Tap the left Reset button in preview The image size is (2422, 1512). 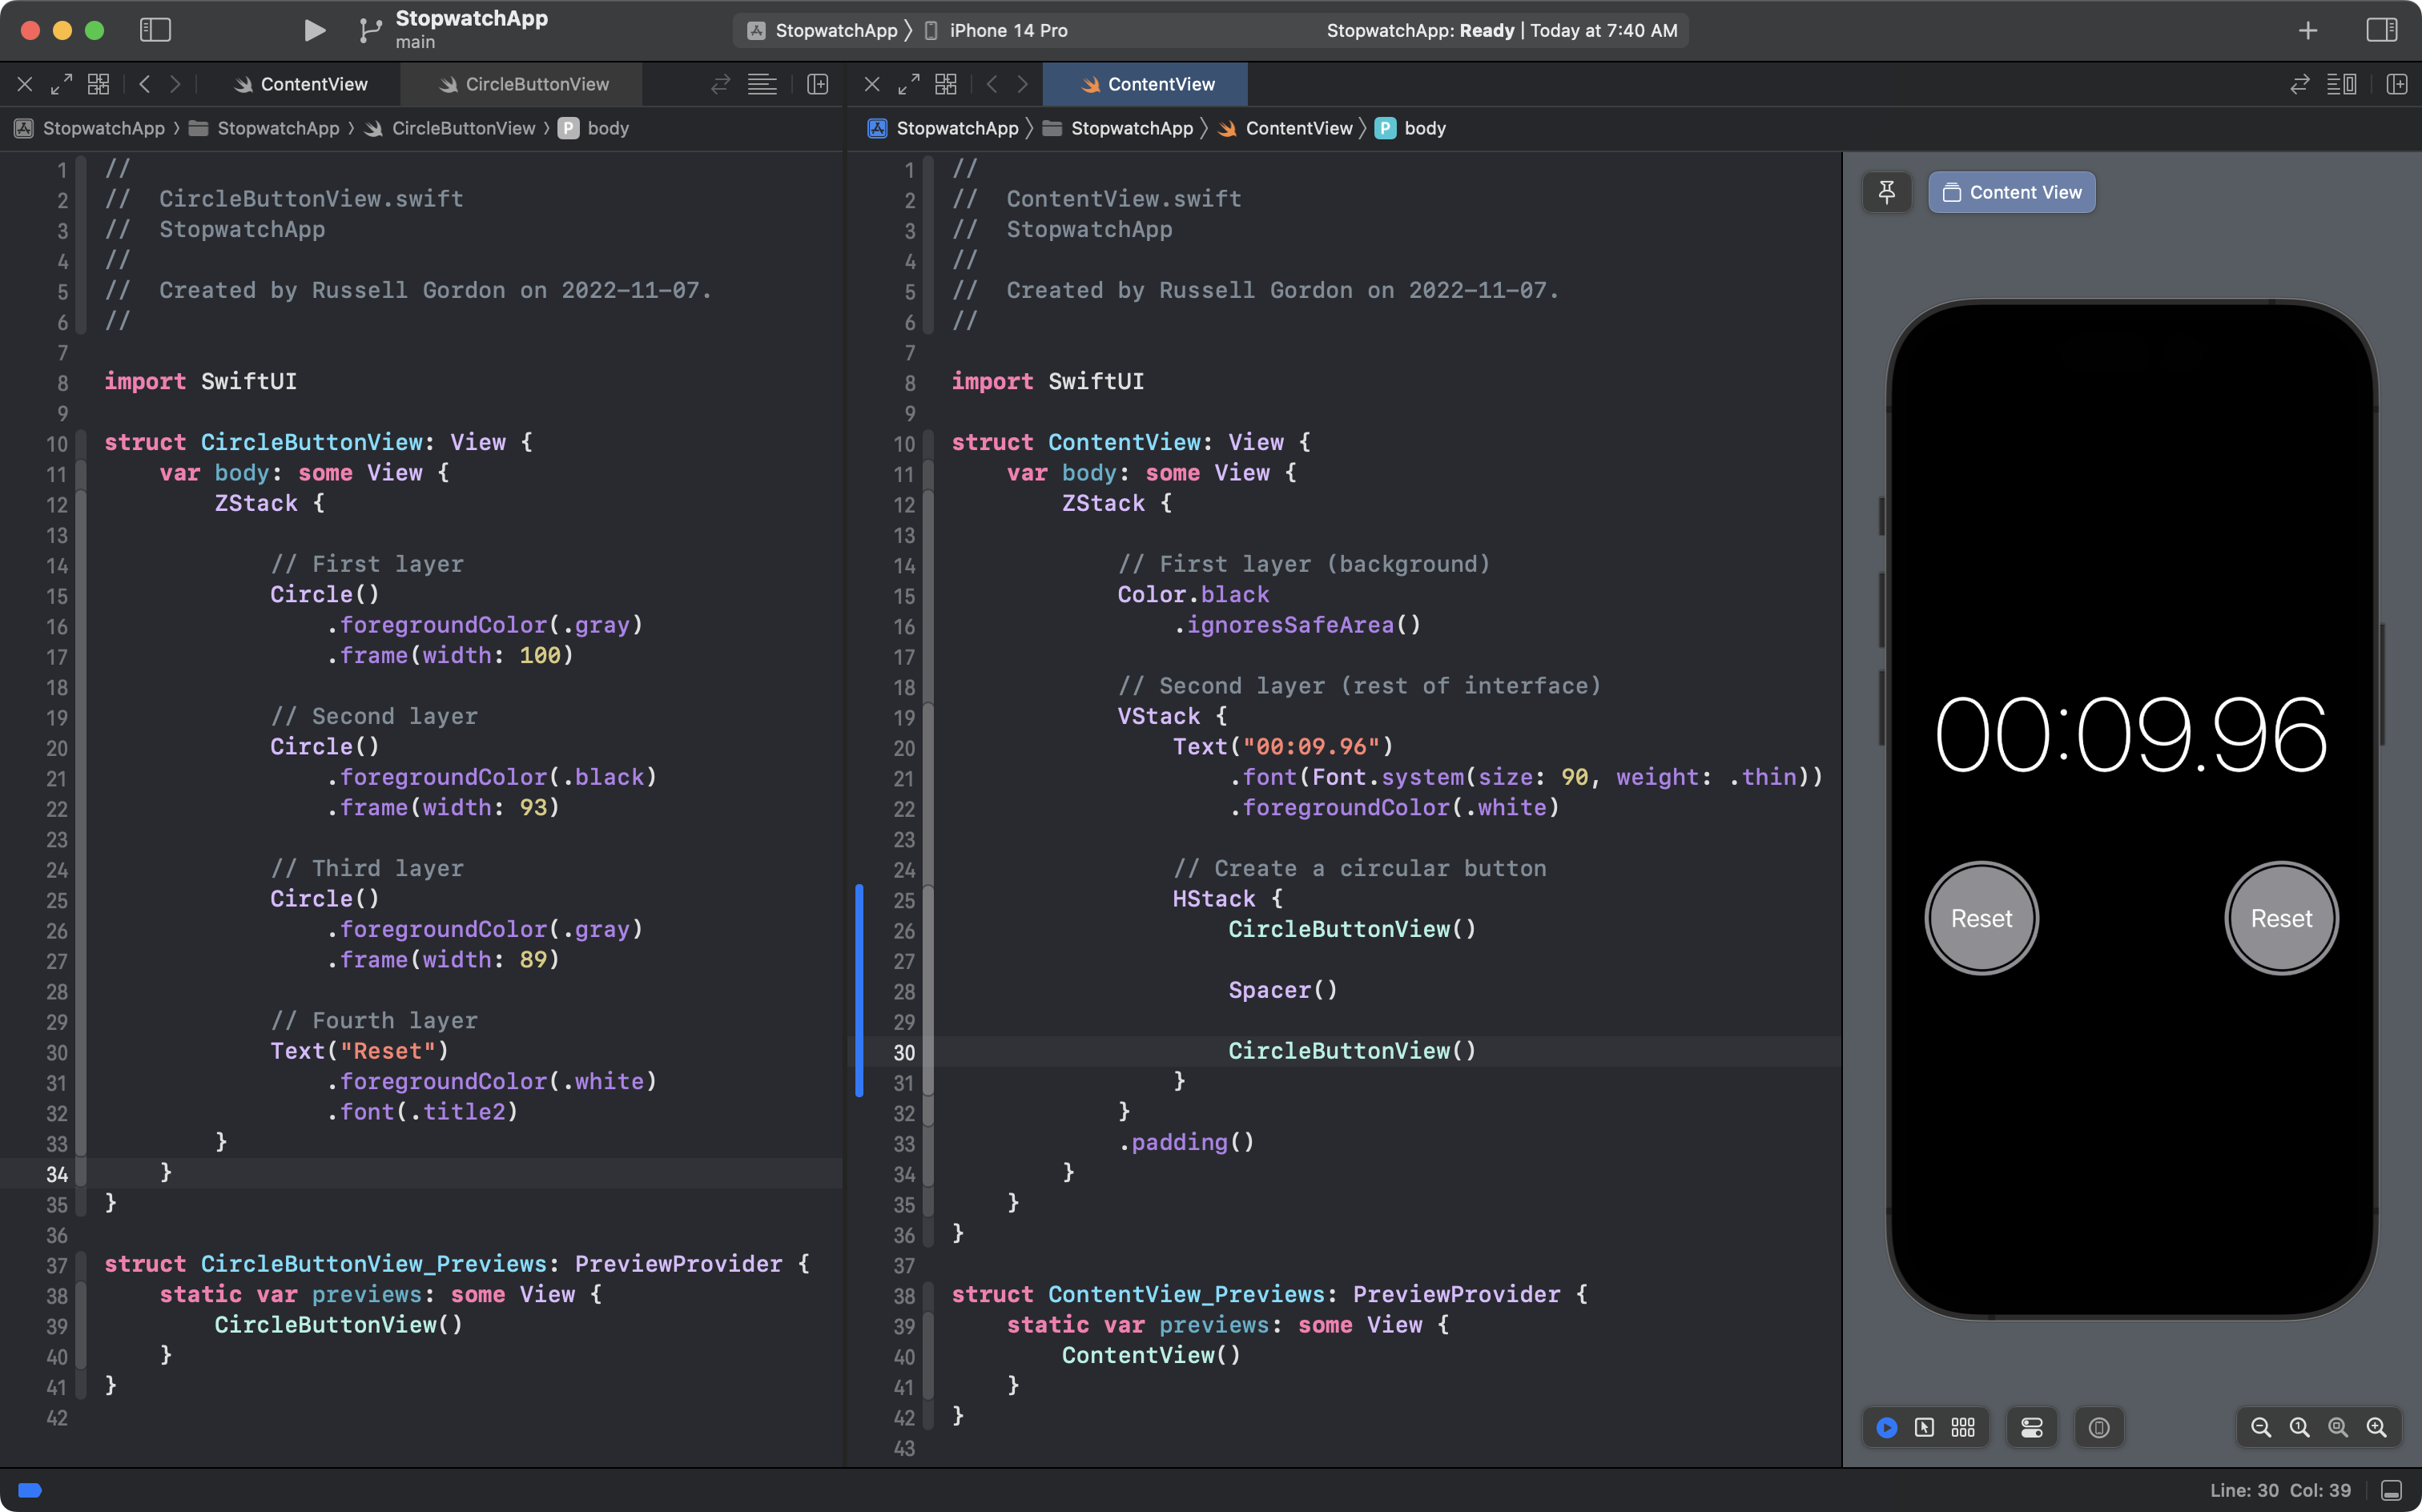[1981, 918]
